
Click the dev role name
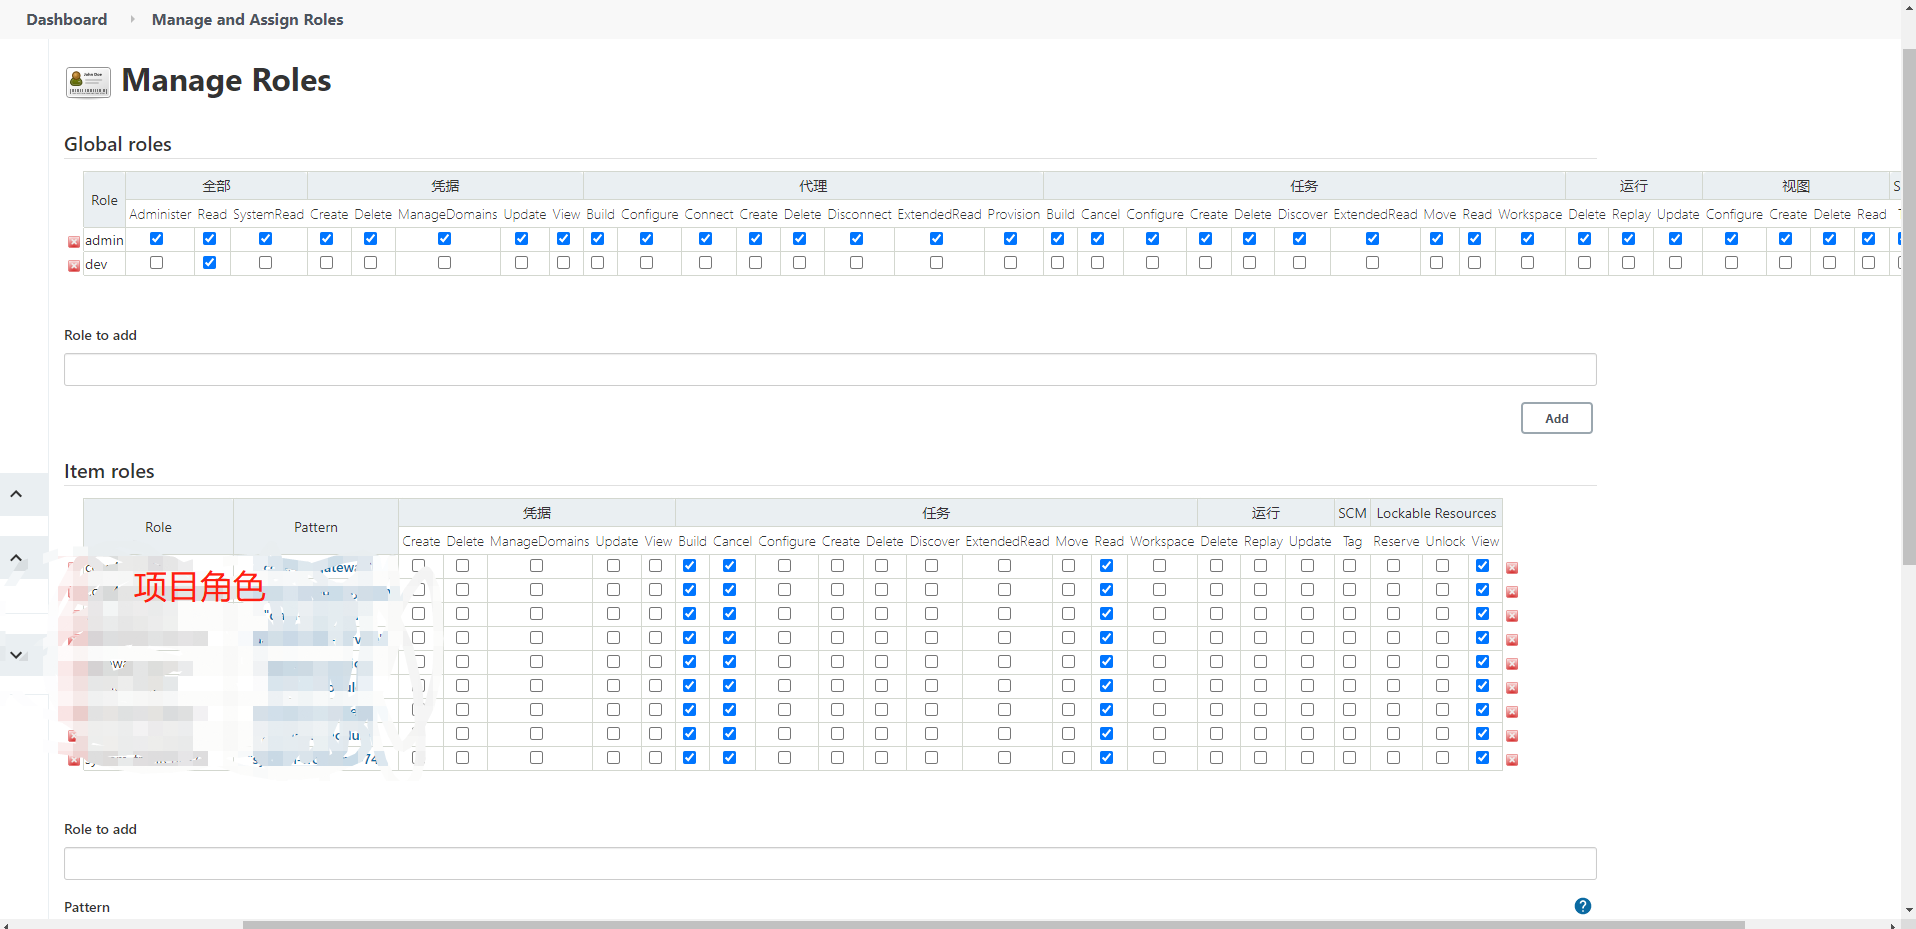pyautogui.click(x=96, y=264)
